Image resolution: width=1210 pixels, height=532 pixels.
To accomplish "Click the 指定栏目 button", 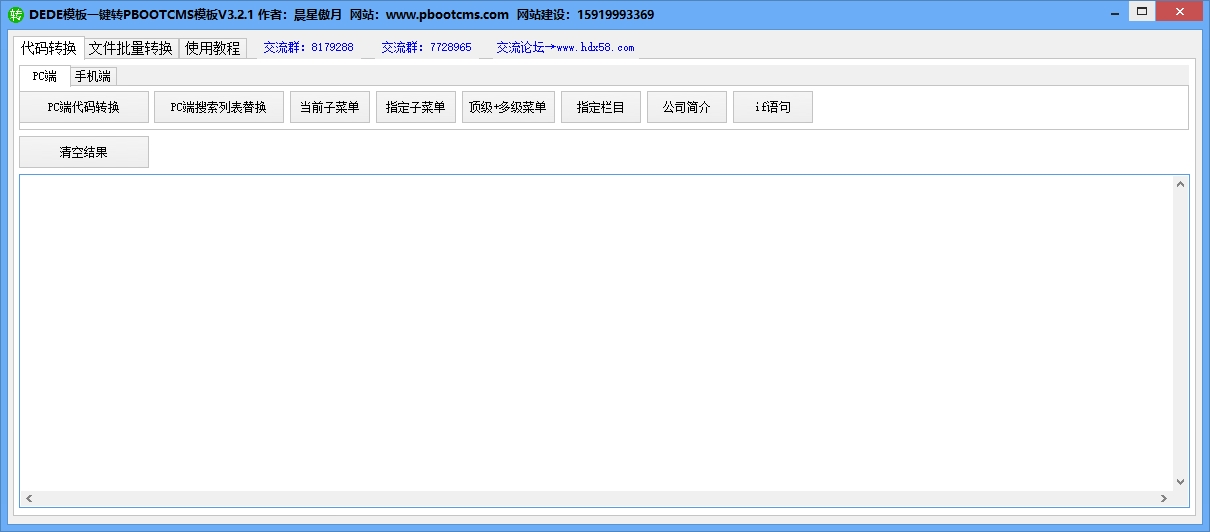I will pyautogui.click(x=601, y=108).
